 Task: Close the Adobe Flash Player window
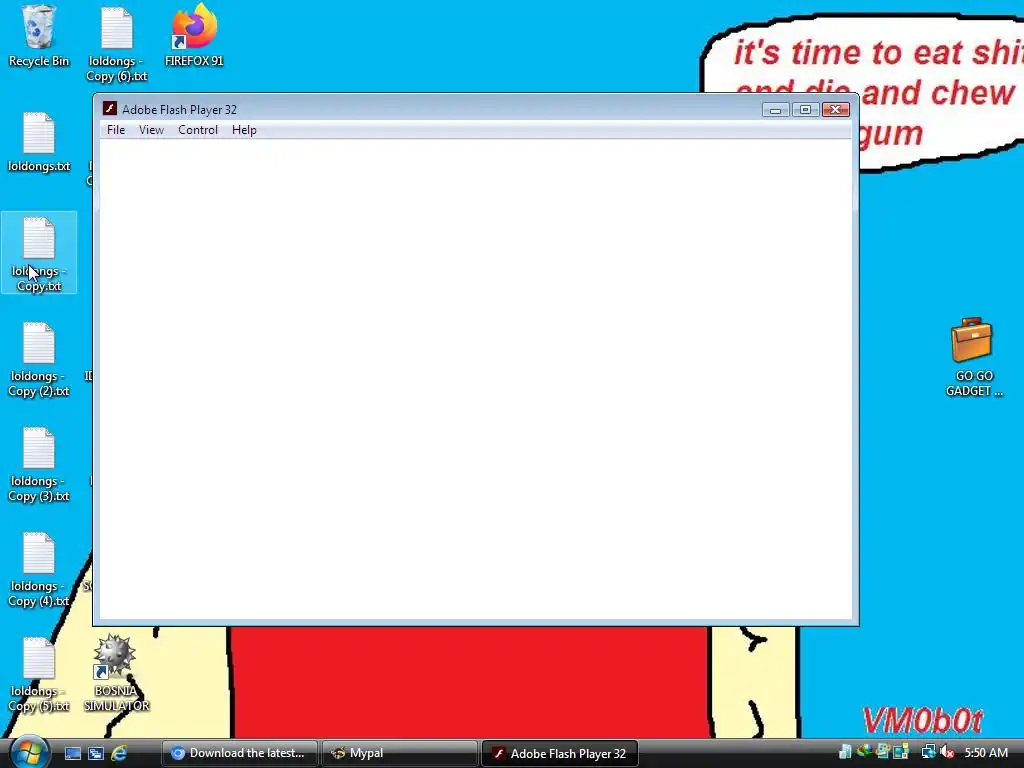point(835,110)
